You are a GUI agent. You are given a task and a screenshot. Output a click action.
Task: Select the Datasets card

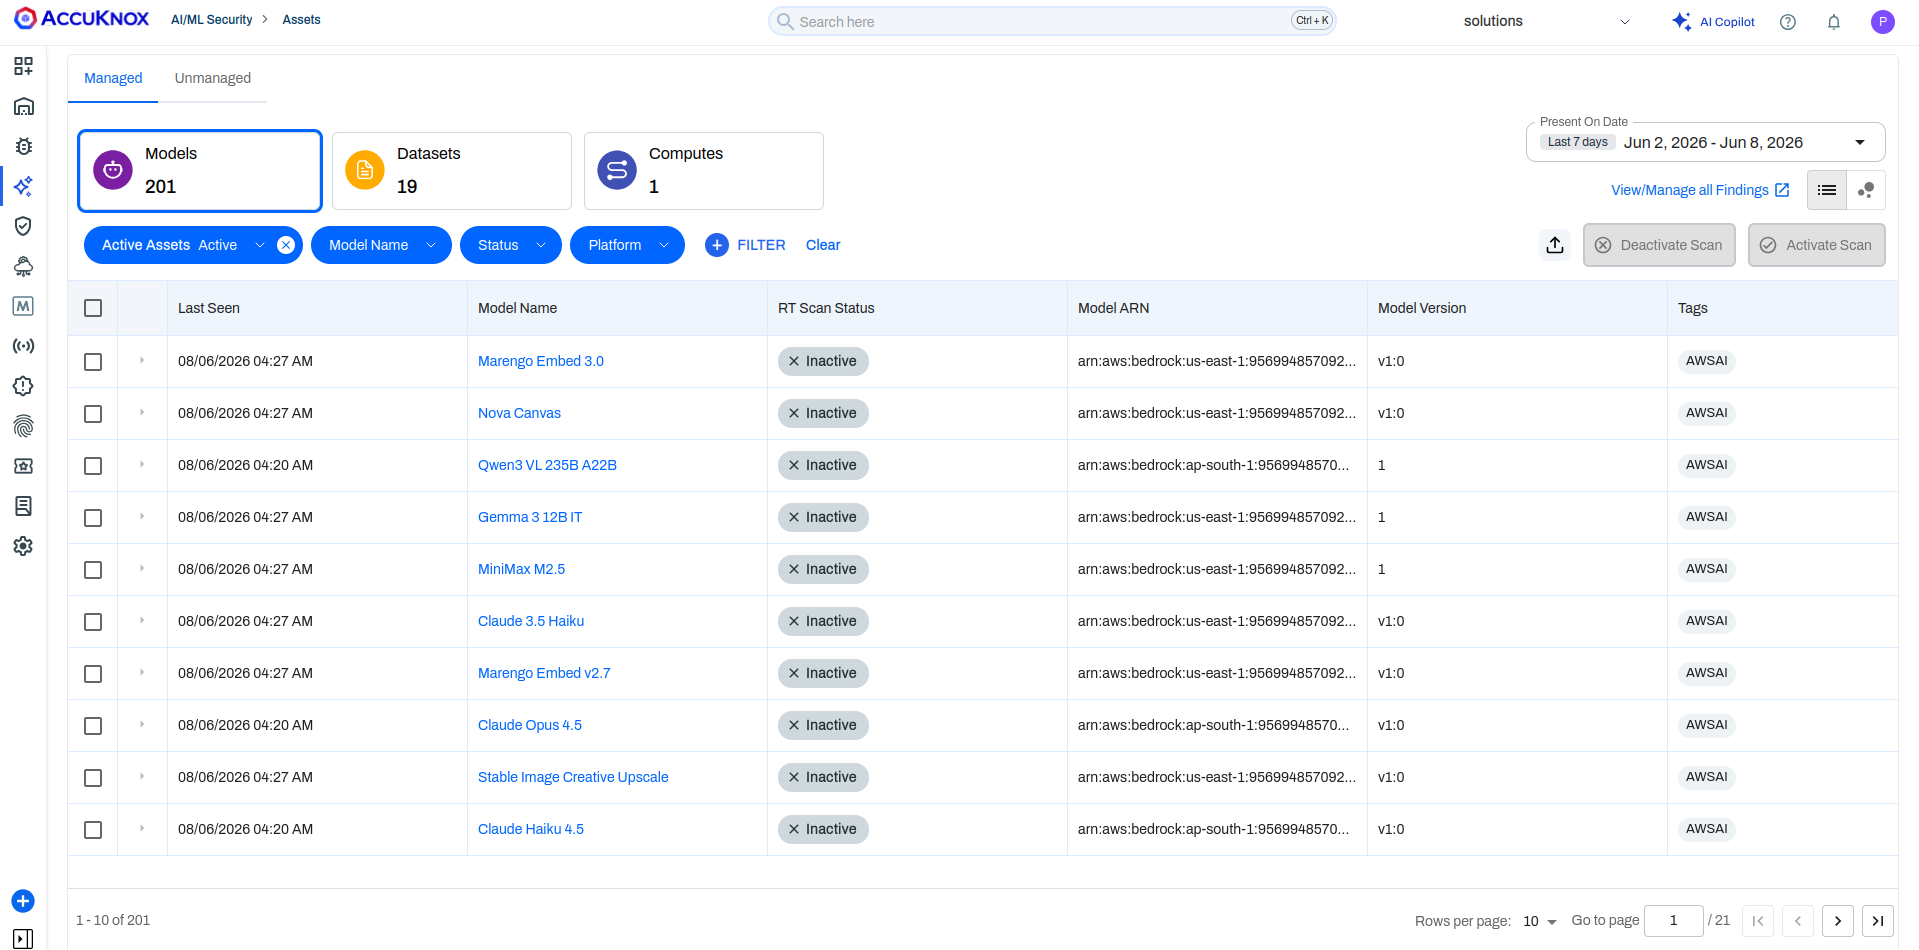pos(452,171)
